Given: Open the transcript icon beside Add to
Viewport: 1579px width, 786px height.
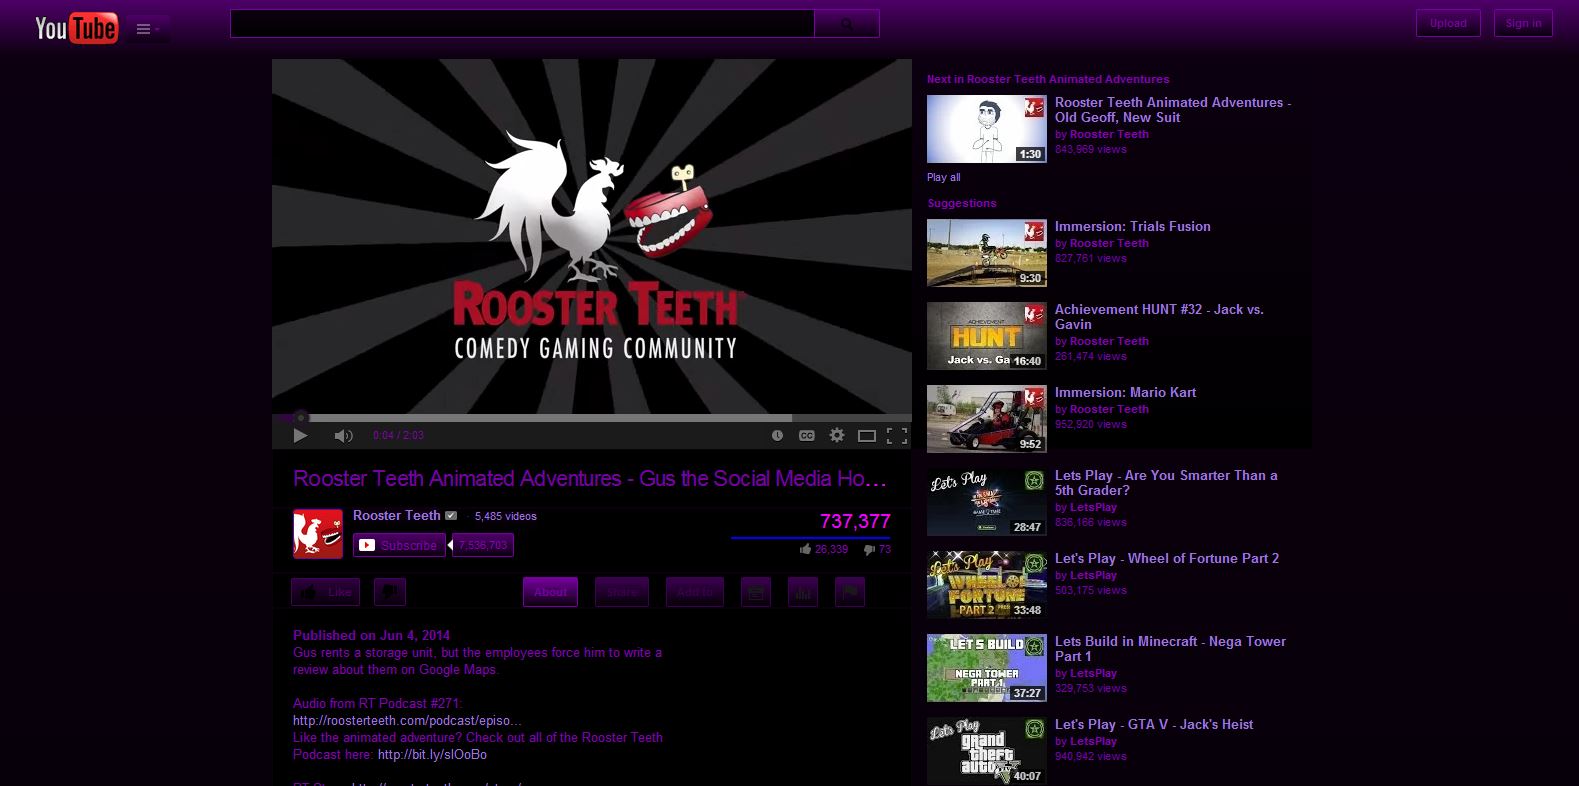Looking at the screenshot, I should (757, 592).
